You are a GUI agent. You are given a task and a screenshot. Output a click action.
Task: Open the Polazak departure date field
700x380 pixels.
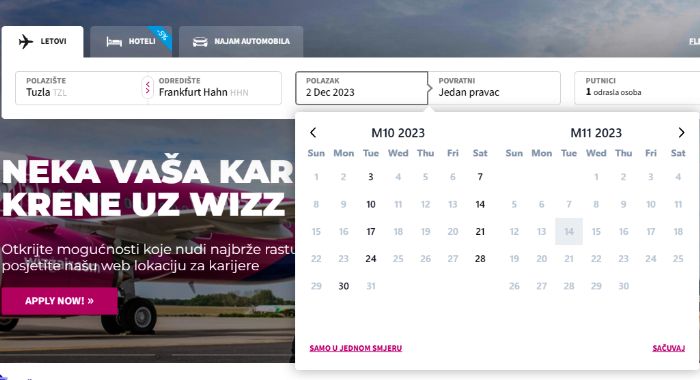point(362,88)
